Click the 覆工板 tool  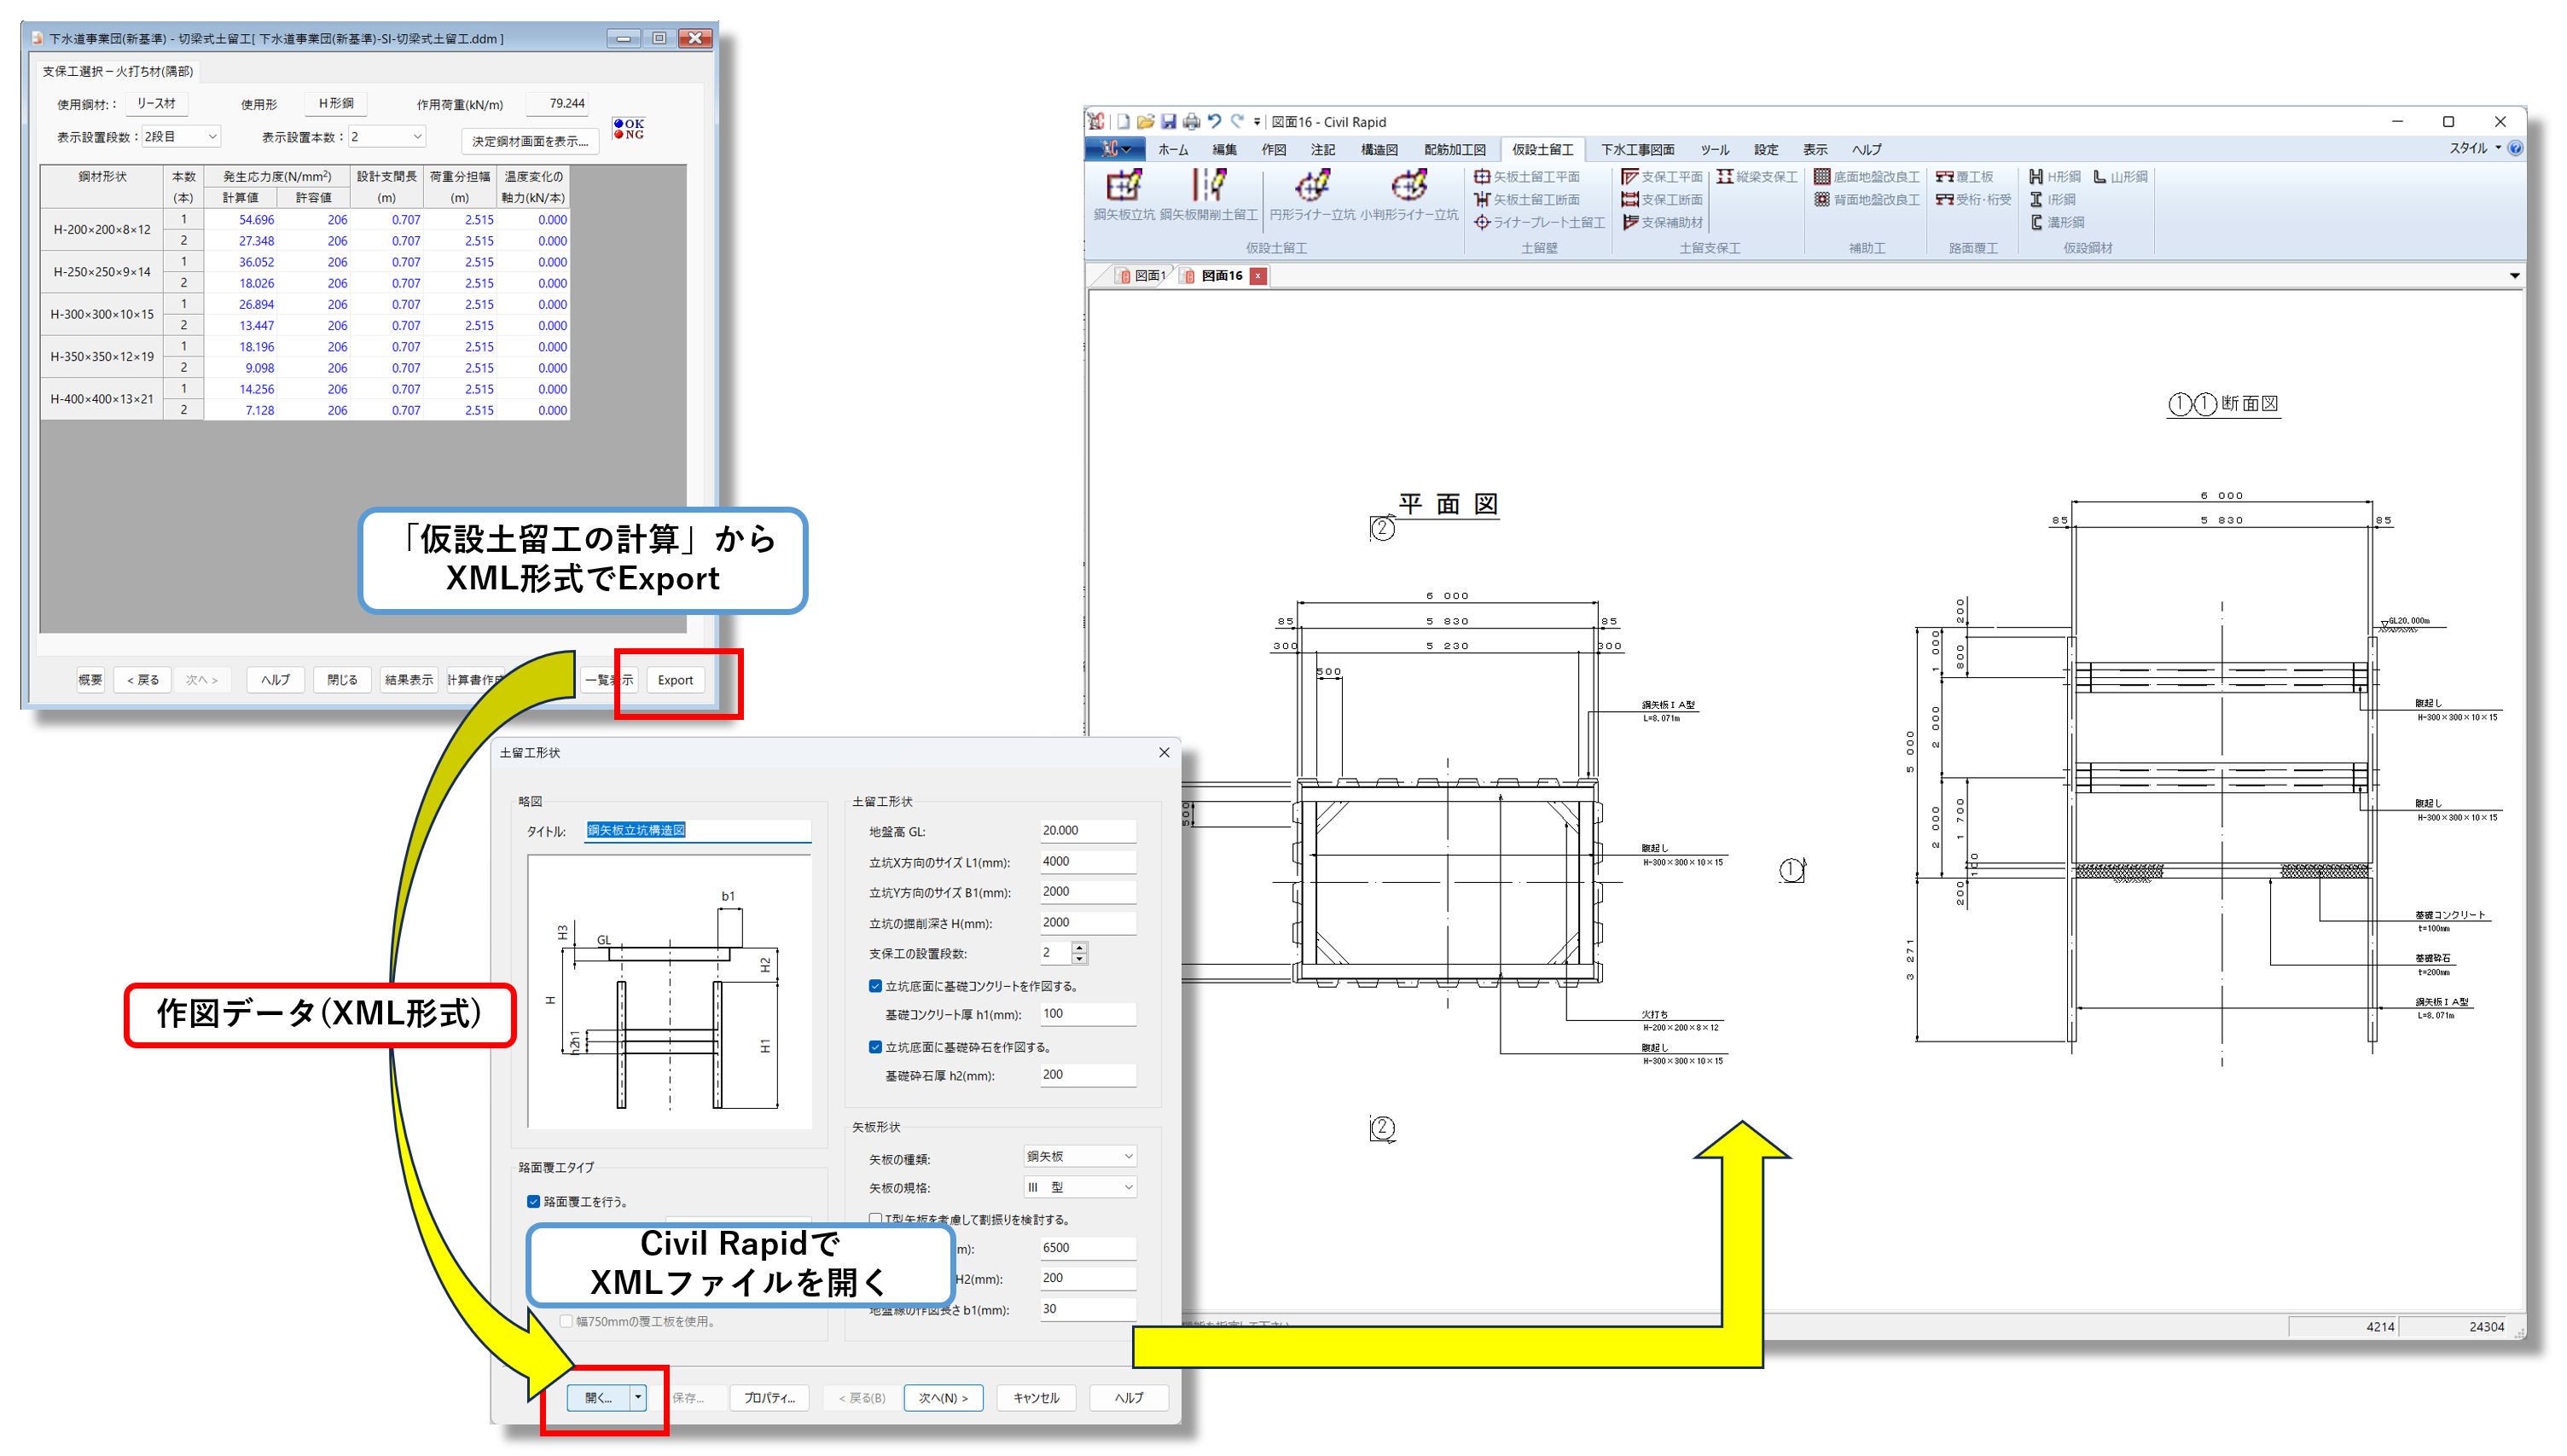pyautogui.click(x=1964, y=177)
